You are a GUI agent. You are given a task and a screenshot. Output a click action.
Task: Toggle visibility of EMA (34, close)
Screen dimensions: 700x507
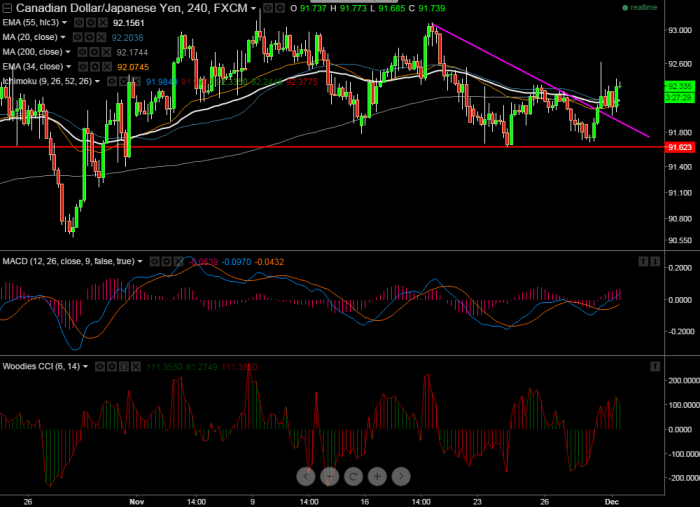click(81, 67)
